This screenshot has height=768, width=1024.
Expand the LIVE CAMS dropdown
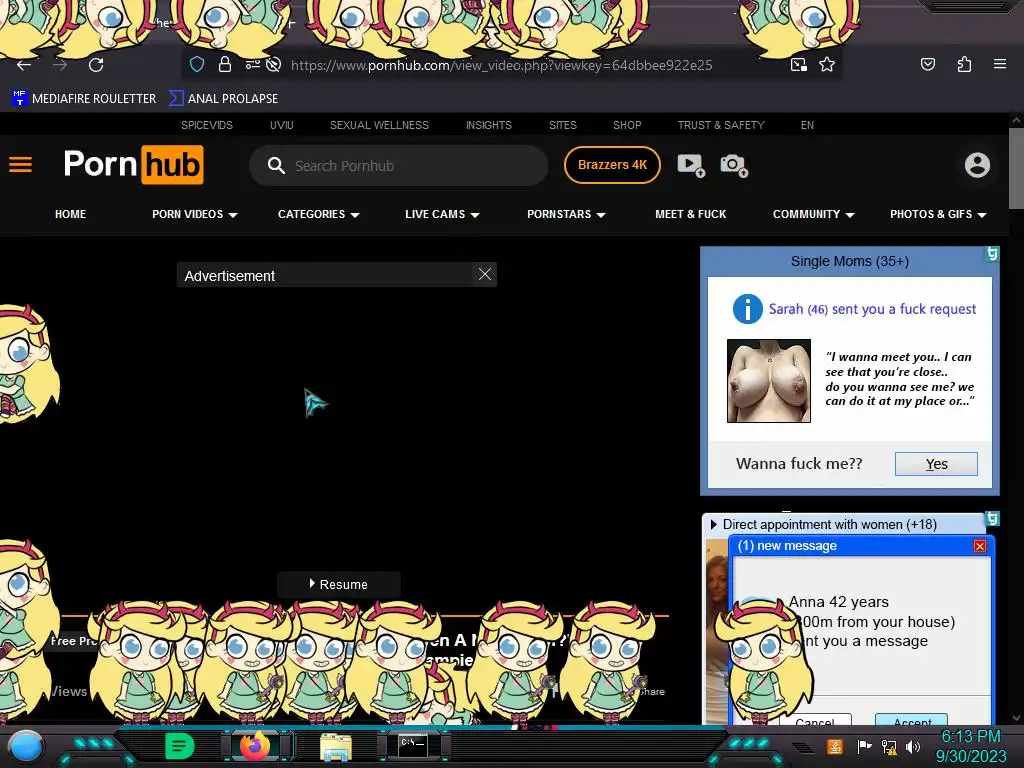[442, 214]
